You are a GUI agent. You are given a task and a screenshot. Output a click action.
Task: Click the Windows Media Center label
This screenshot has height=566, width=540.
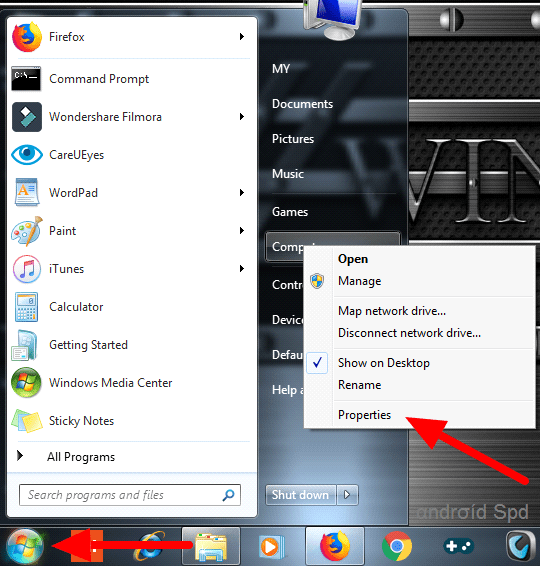pos(110,383)
